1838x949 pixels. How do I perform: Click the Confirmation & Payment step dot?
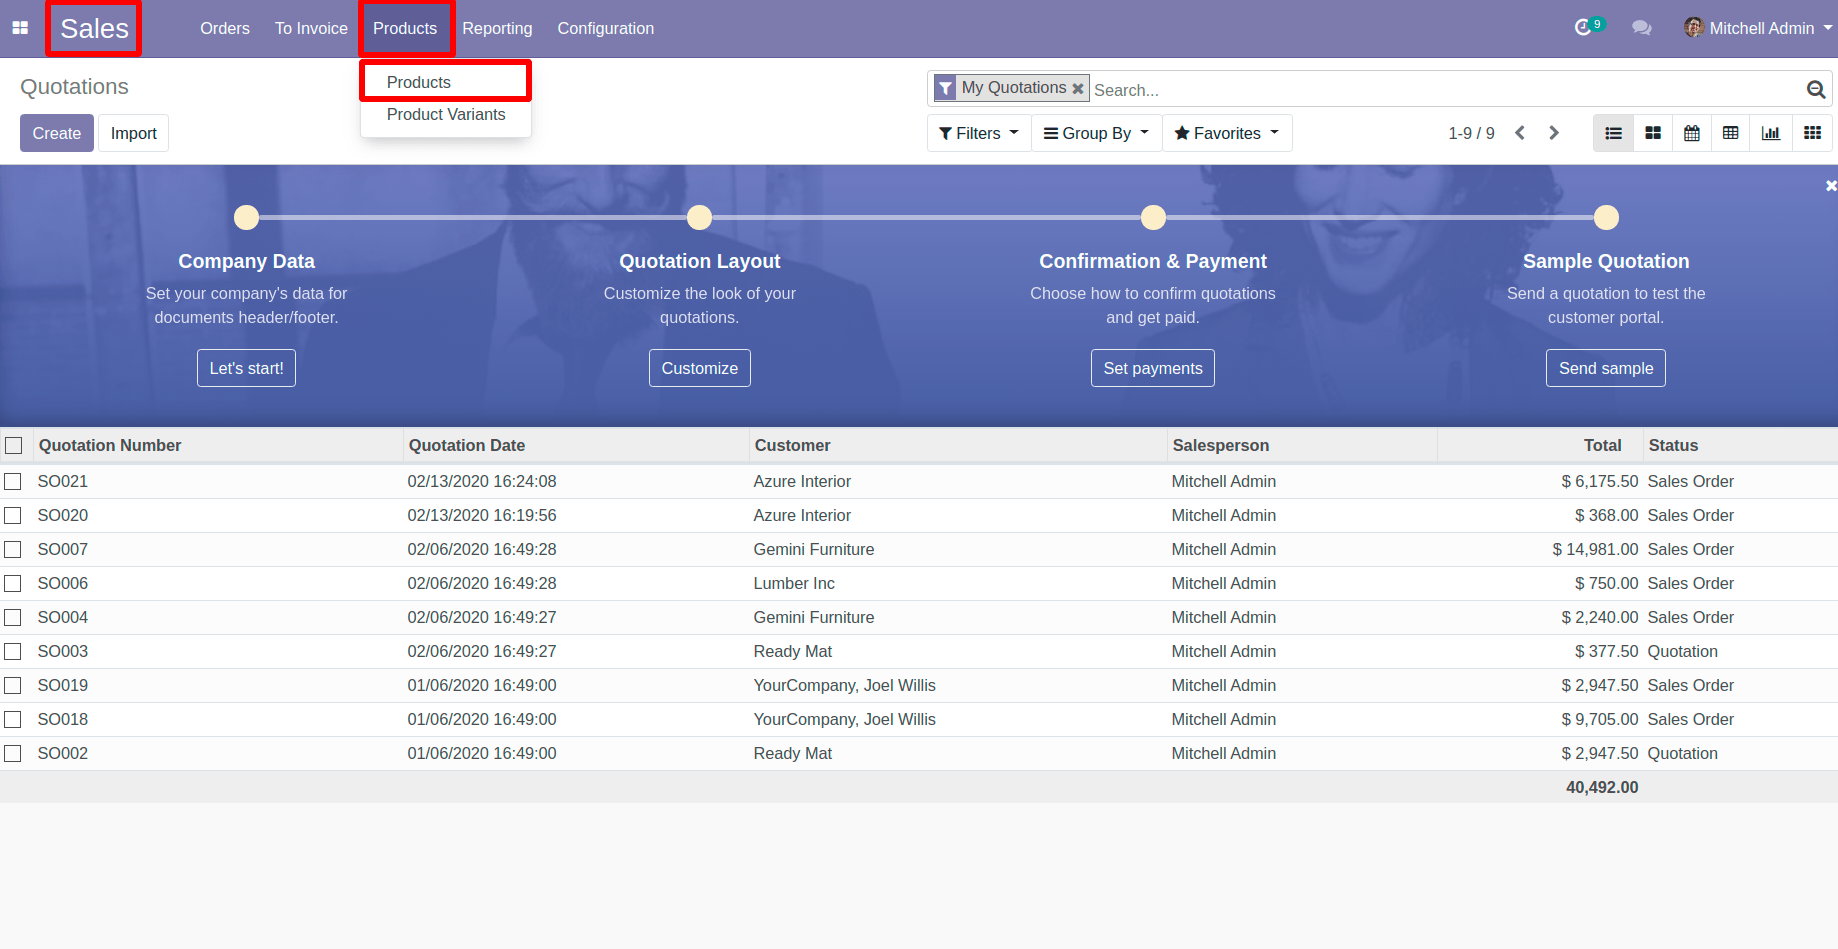[x=1153, y=217]
